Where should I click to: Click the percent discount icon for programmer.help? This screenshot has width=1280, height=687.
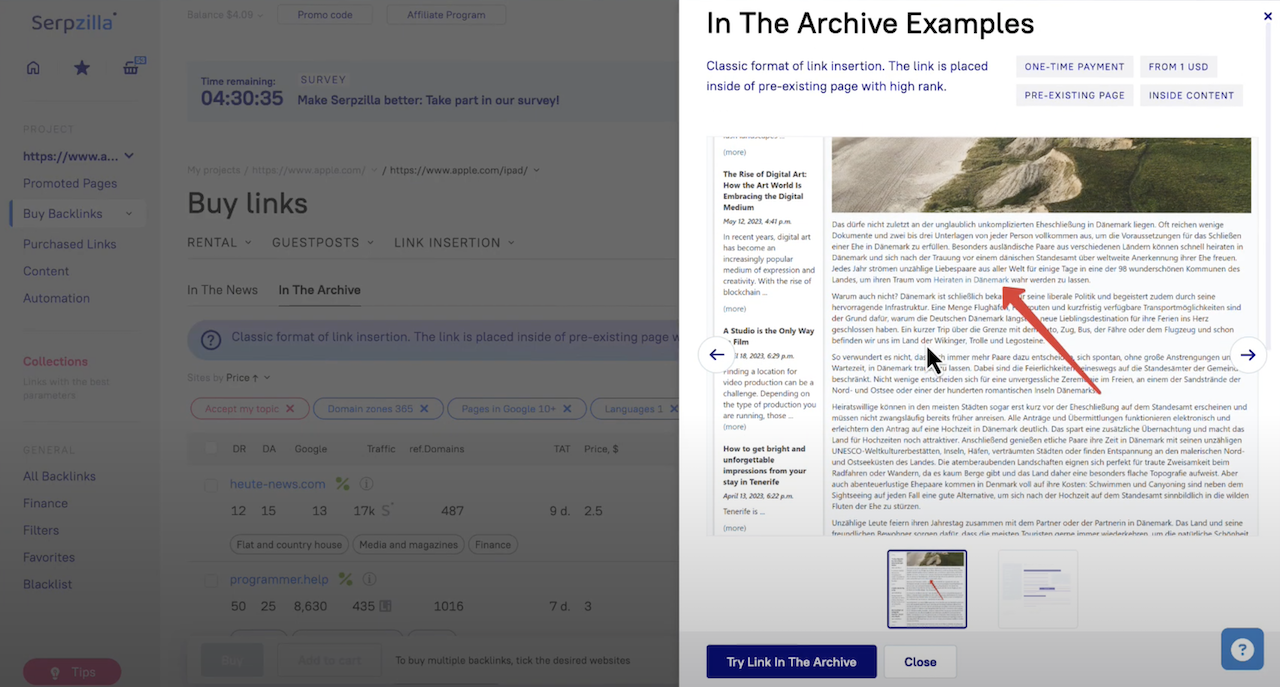pyautogui.click(x=345, y=579)
